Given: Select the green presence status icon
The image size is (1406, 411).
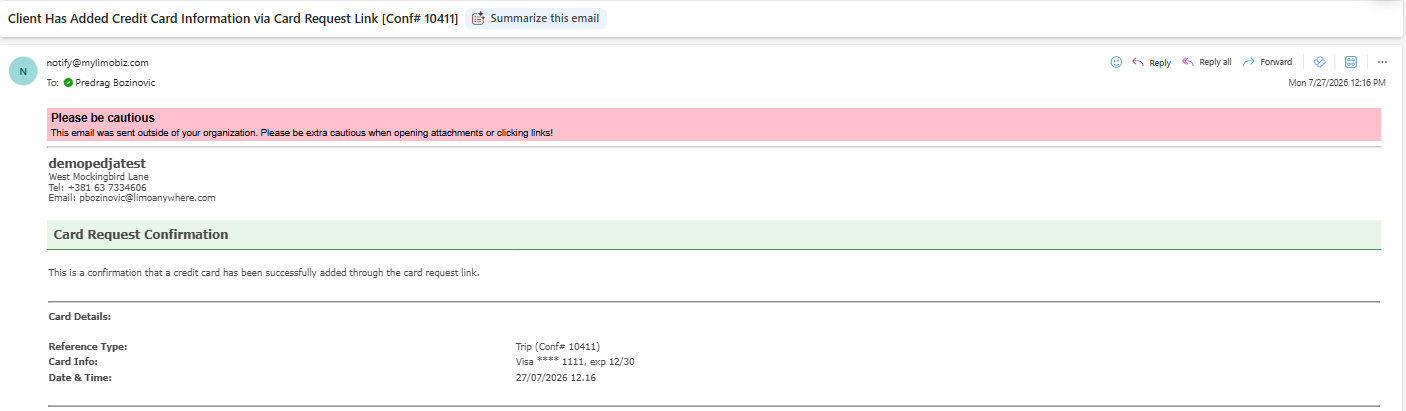Looking at the screenshot, I should pos(68,82).
